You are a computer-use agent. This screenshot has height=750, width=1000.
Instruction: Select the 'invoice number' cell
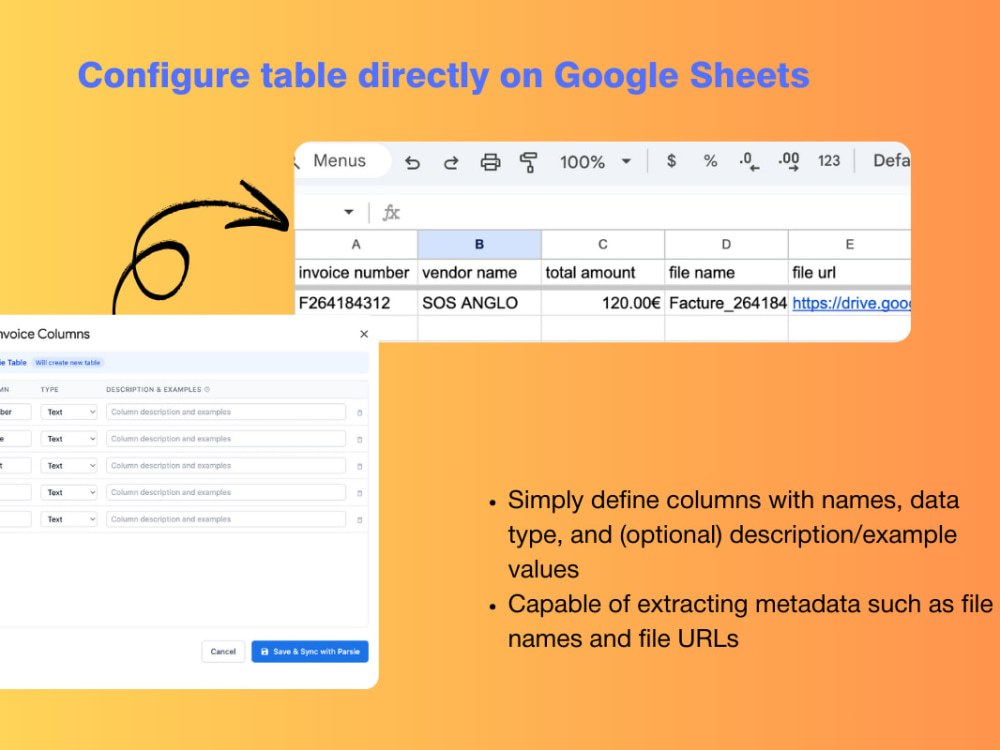pos(356,272)
